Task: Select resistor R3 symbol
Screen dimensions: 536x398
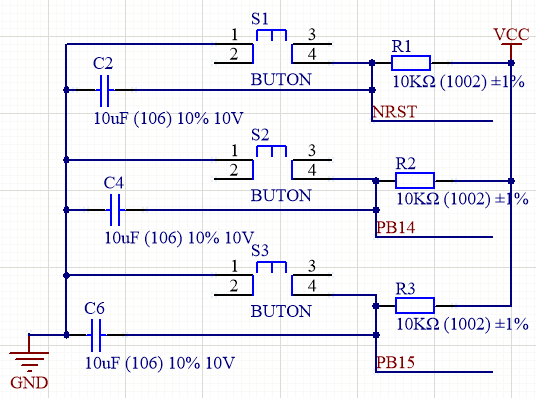Action: pyautogui.click(x=415, y=306)
